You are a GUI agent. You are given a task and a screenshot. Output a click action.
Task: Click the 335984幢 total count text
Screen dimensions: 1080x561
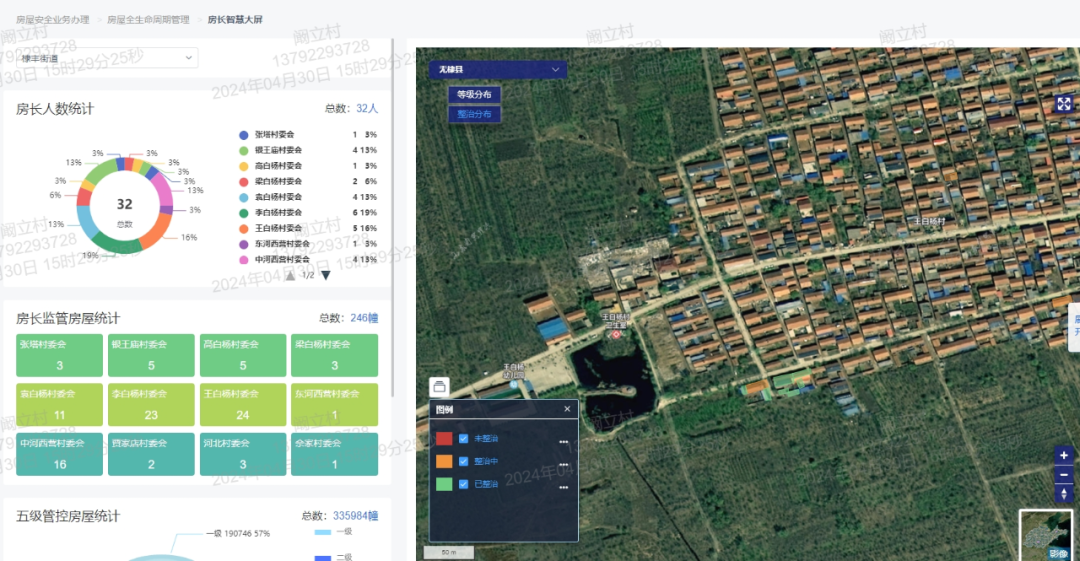[355, 516]
